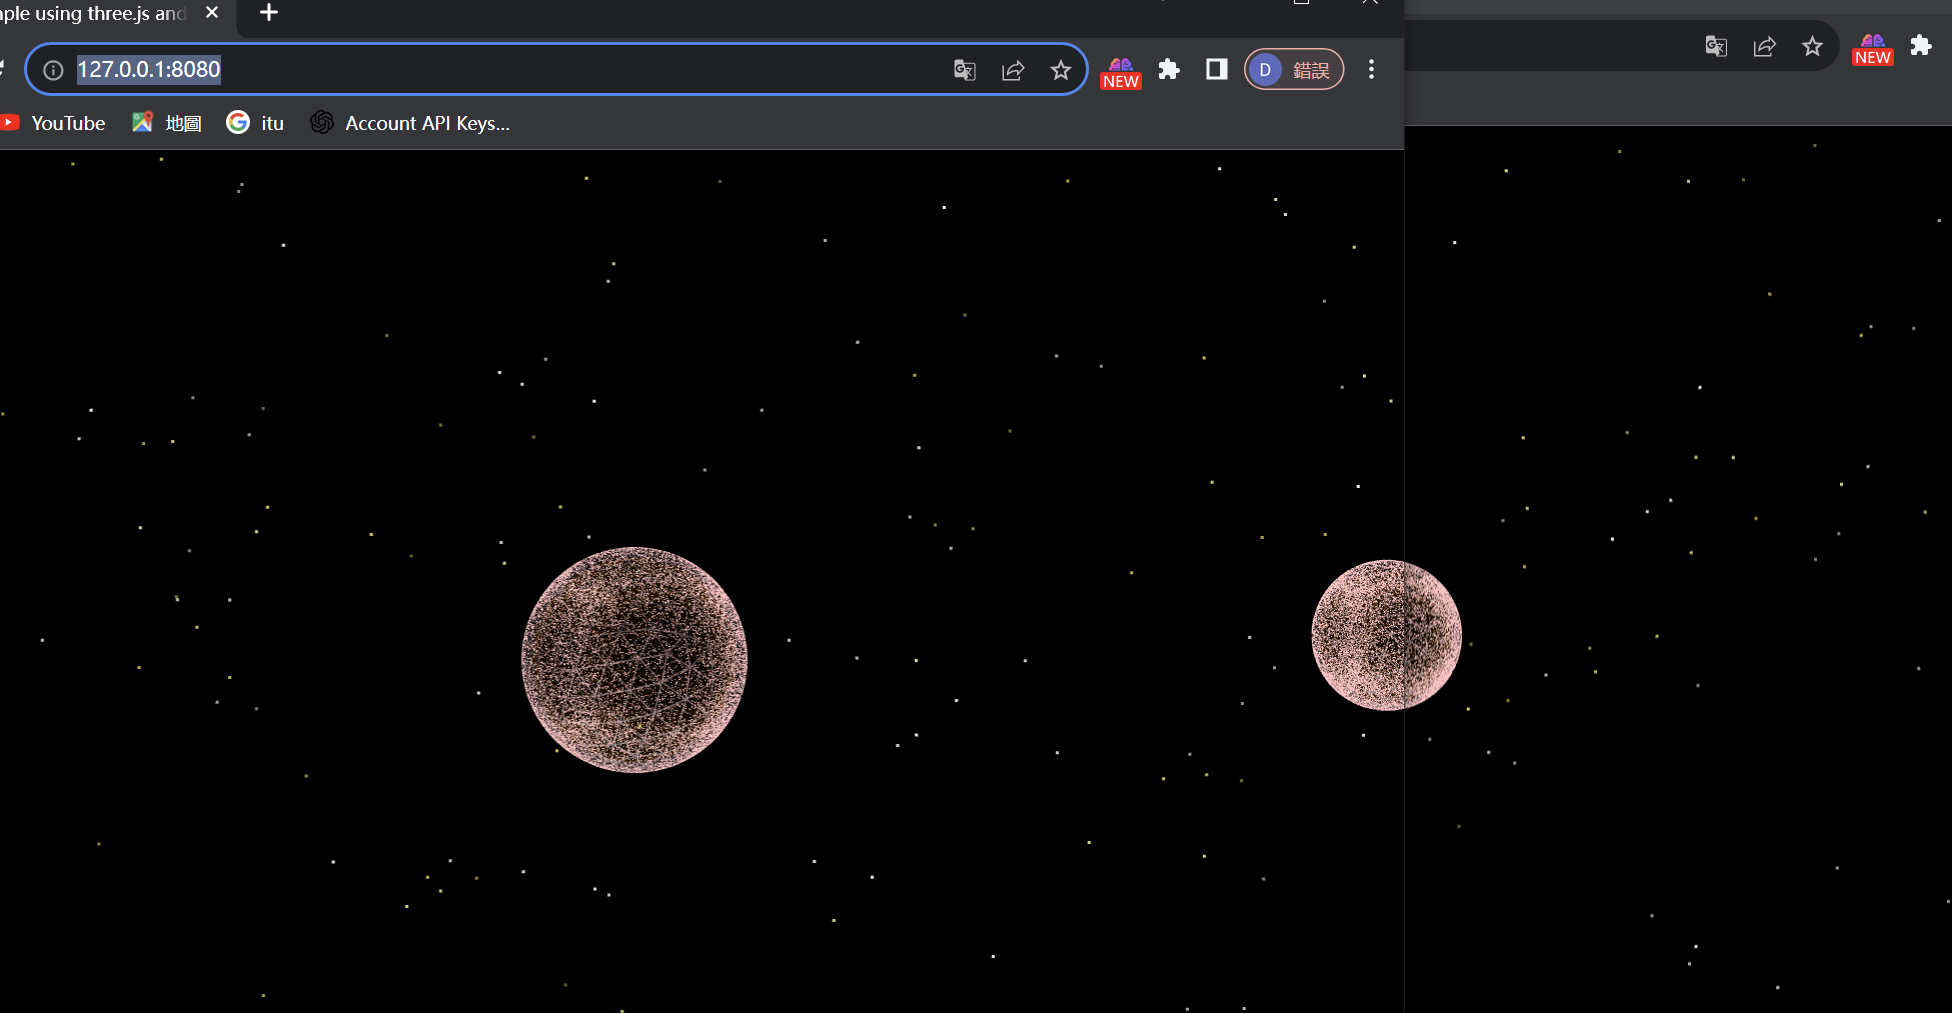
Task: Click the large wireframe sphere in the scene
Action: pos(634,660)
